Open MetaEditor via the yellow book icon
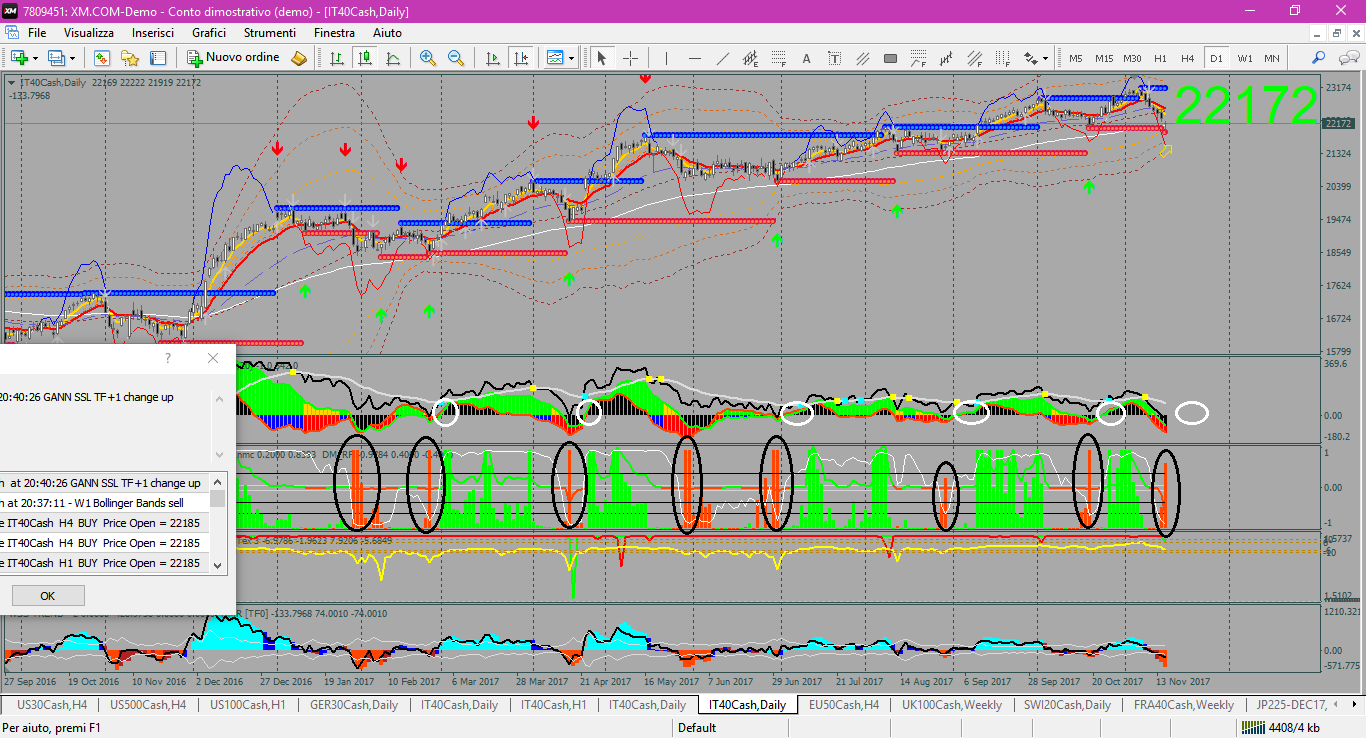Screen dimensions: 1366x738 [x=299, y=58]
